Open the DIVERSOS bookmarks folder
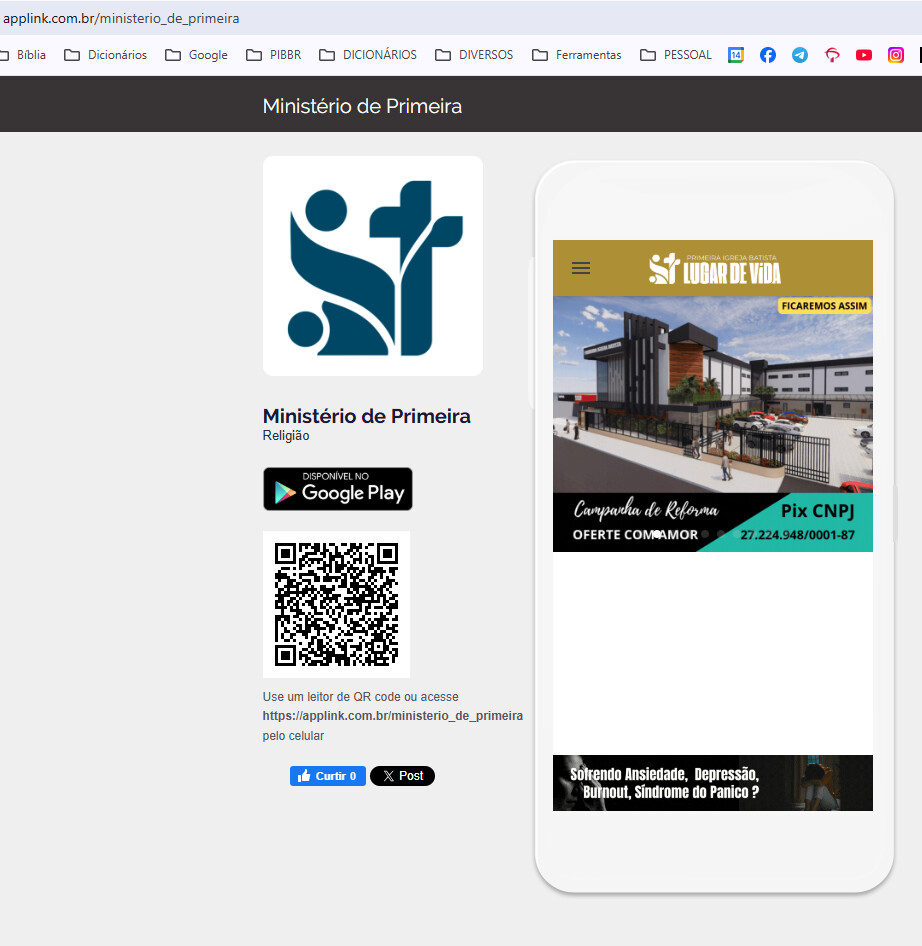This screenshot has height=946, width=922. [x=474, y=55]
